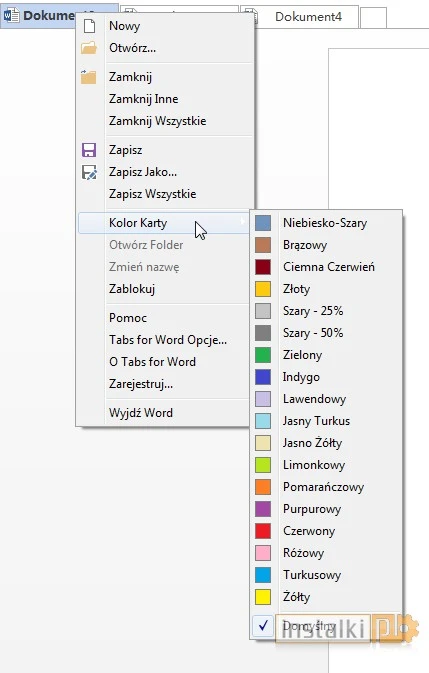Pick the Czerwony color swatch
The width and height of the screenshot is (429, 673).
tap(263, 531)
